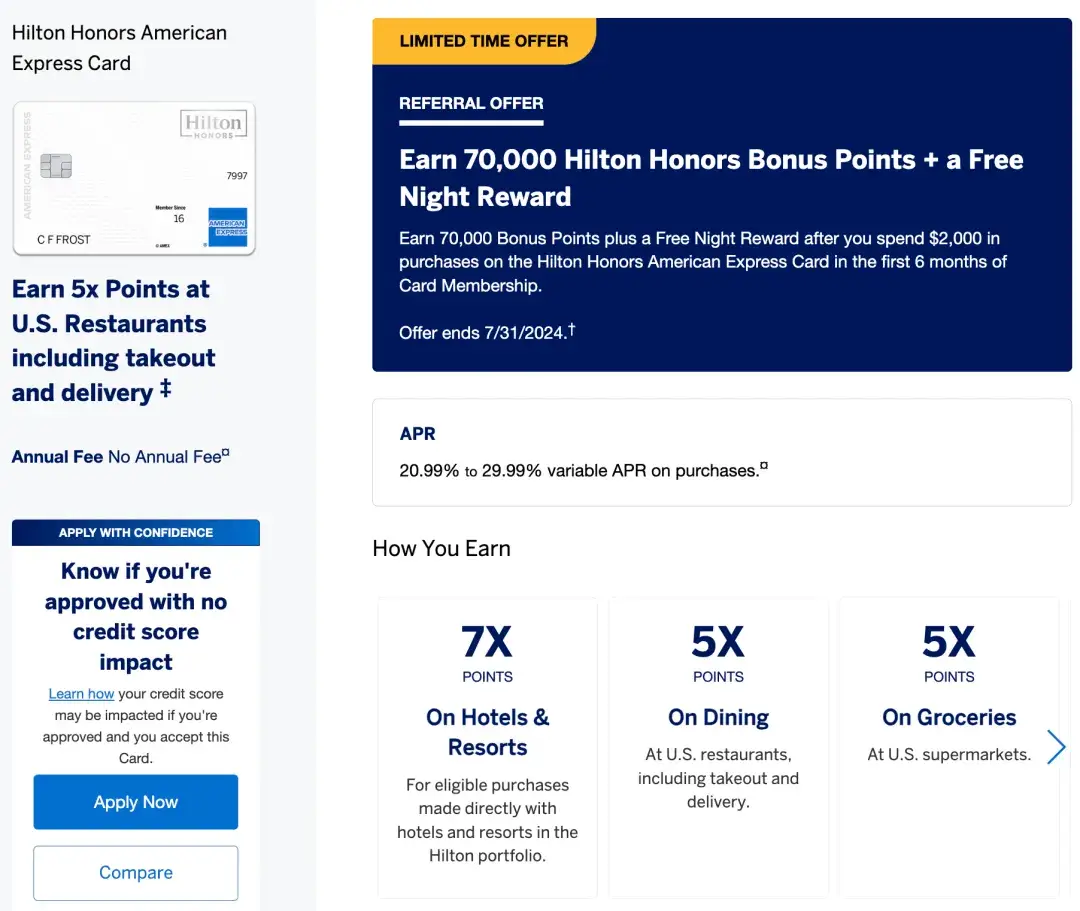Click the Hilton Honors credit card thumbnail
Image resolution: width=1080 pixels, height=911 pixels.
point(134,179)
